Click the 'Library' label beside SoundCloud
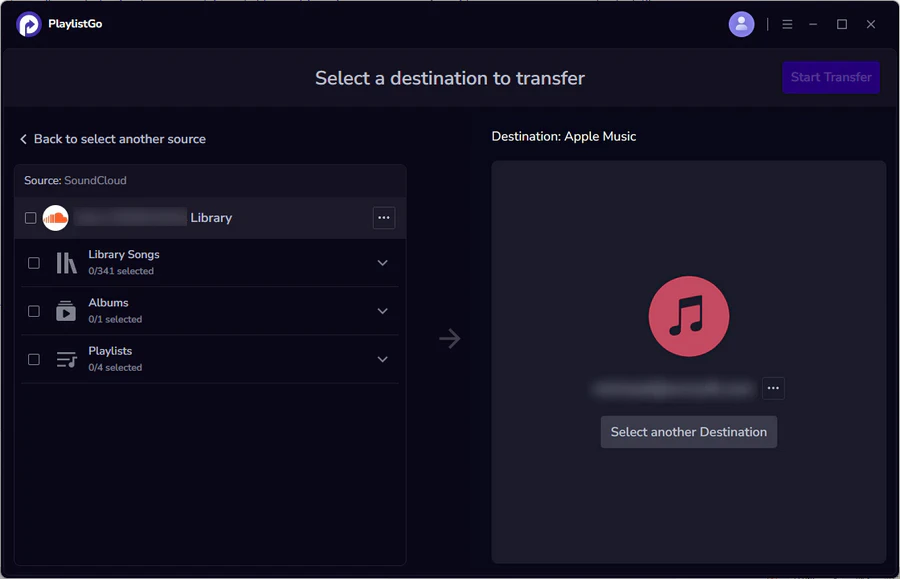The width and height of the screenshot is (900, 579). tap(211, 218)
